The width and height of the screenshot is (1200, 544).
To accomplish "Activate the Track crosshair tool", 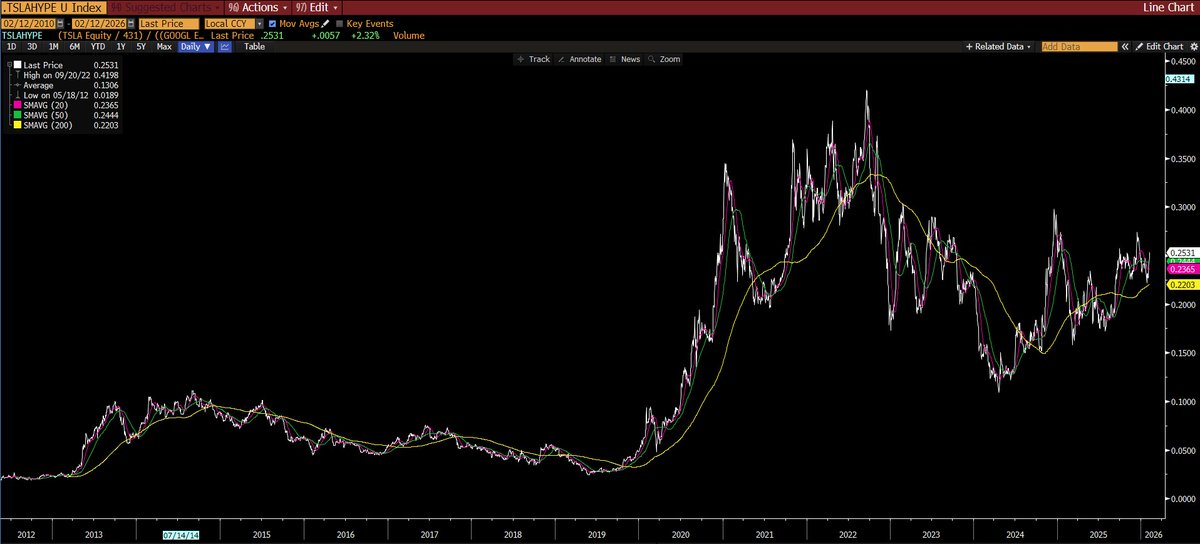I will click(x=532, y=59).
